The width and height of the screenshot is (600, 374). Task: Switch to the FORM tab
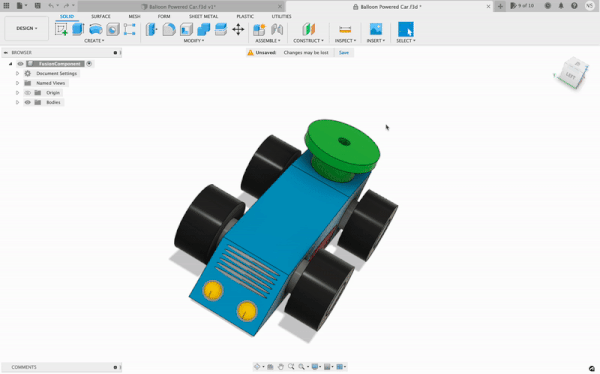click(x=164, y=16)
